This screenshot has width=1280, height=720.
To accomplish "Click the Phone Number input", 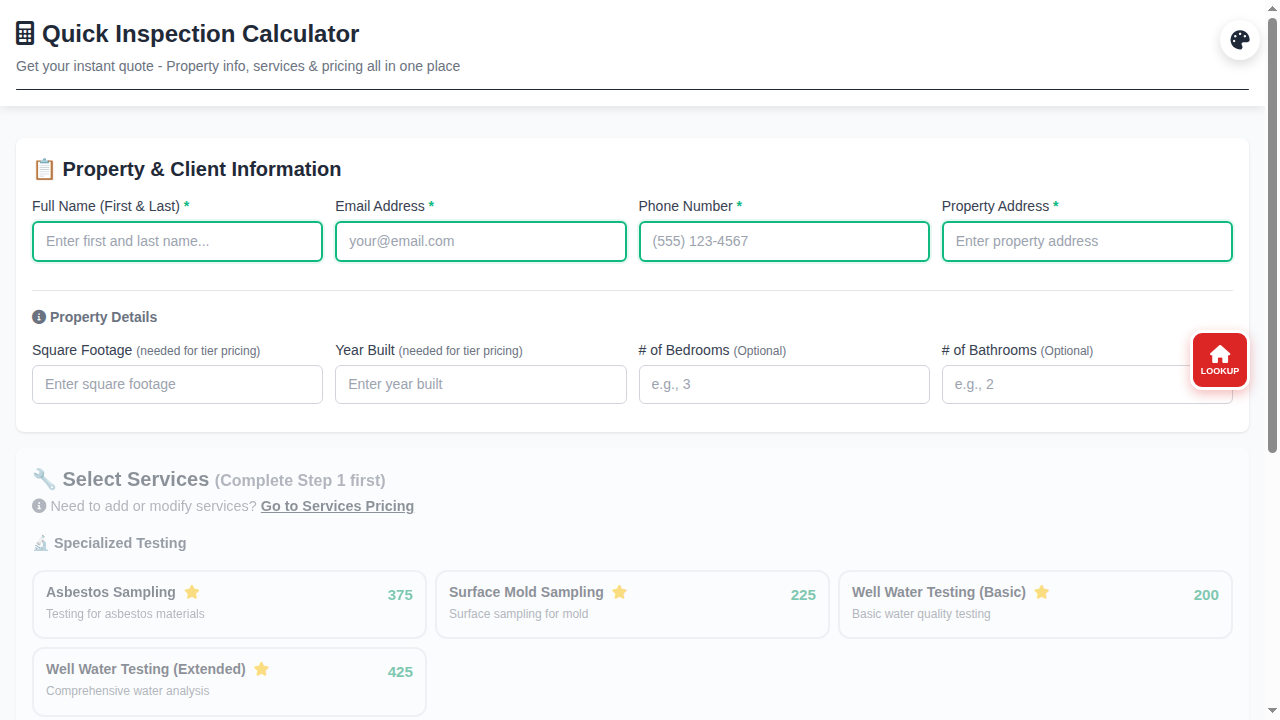I will [784, 241].
